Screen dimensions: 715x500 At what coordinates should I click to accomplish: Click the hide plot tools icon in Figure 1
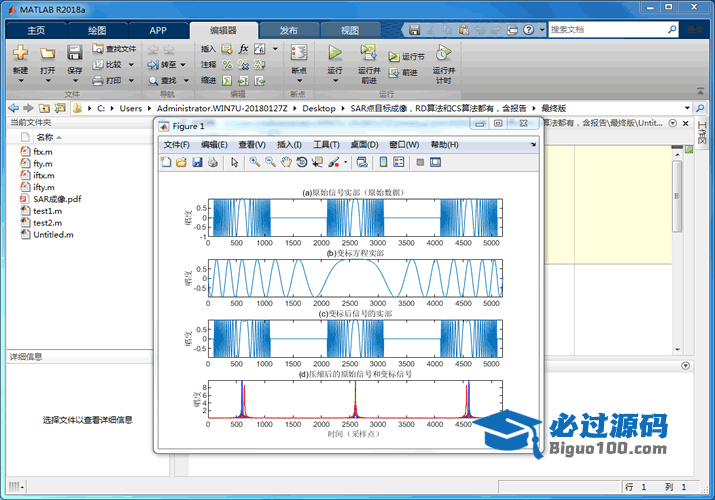[x=420, y=162]
